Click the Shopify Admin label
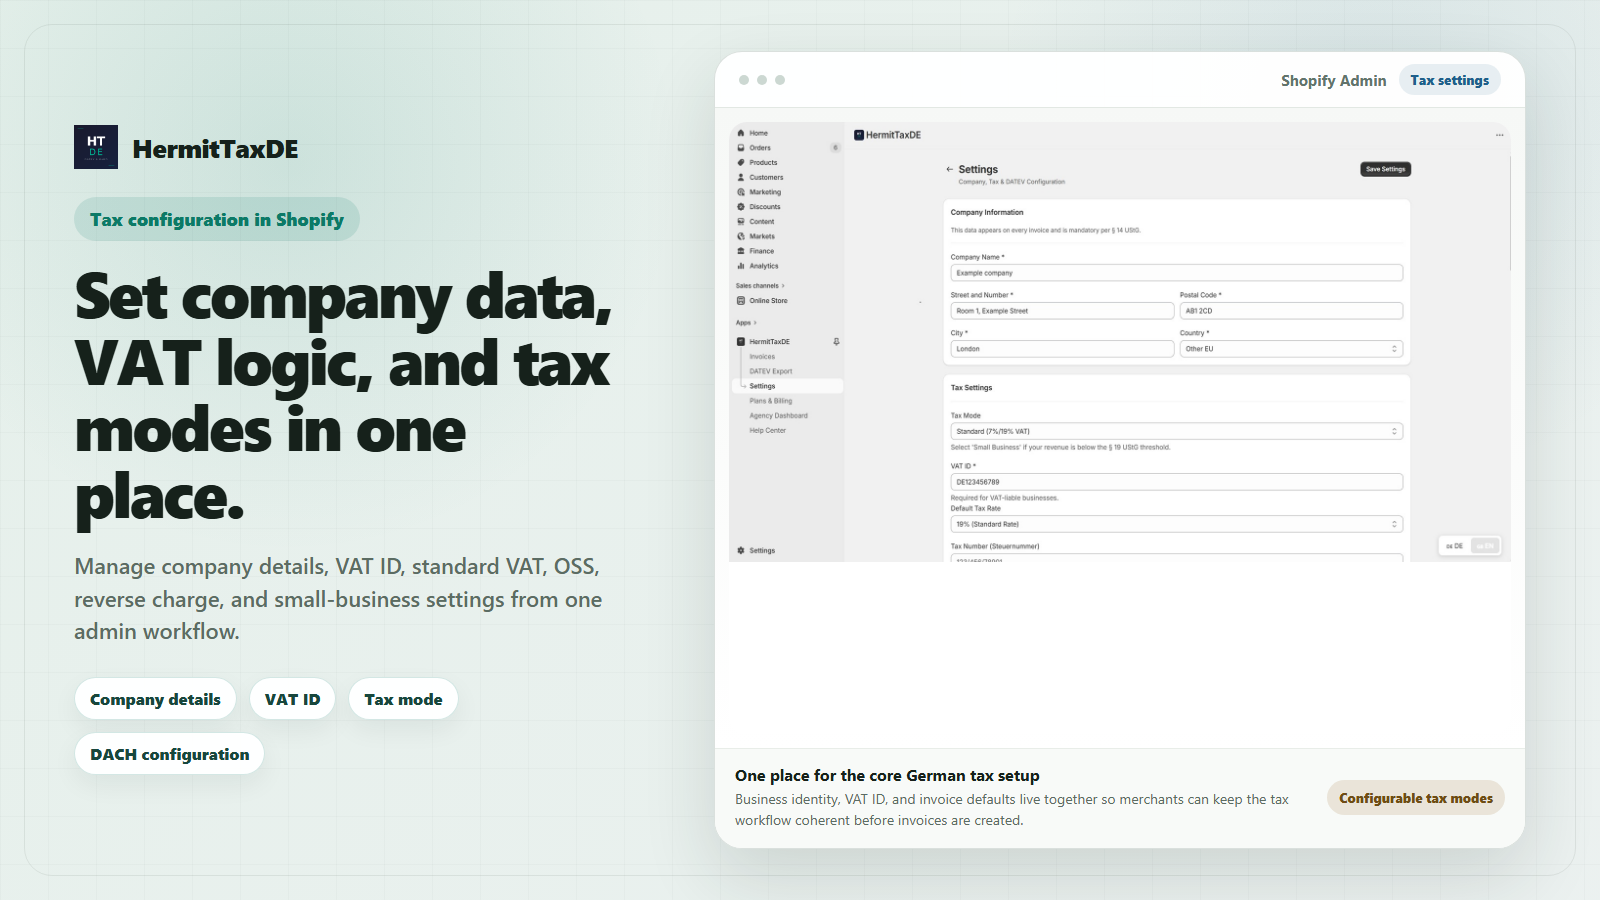This screenshot has height=900, width=1600. [x=1333, y=81]
